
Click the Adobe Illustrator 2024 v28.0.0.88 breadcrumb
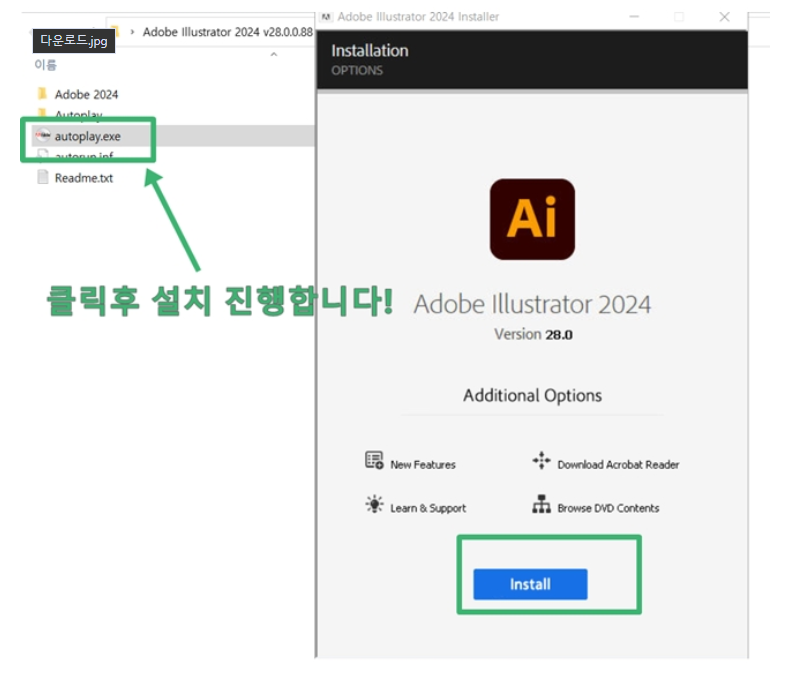[x=227, y=32]
